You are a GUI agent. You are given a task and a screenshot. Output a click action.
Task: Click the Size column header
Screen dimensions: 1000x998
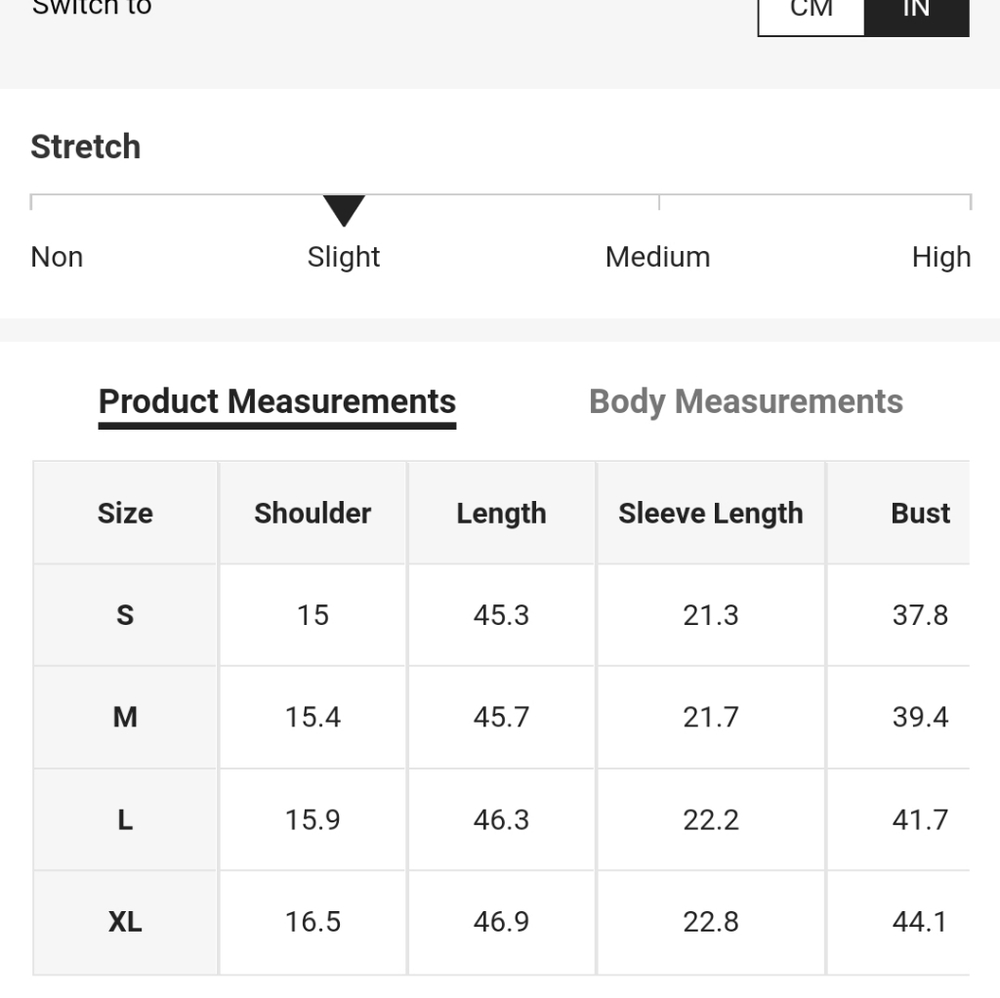click(x=125, y=513)
